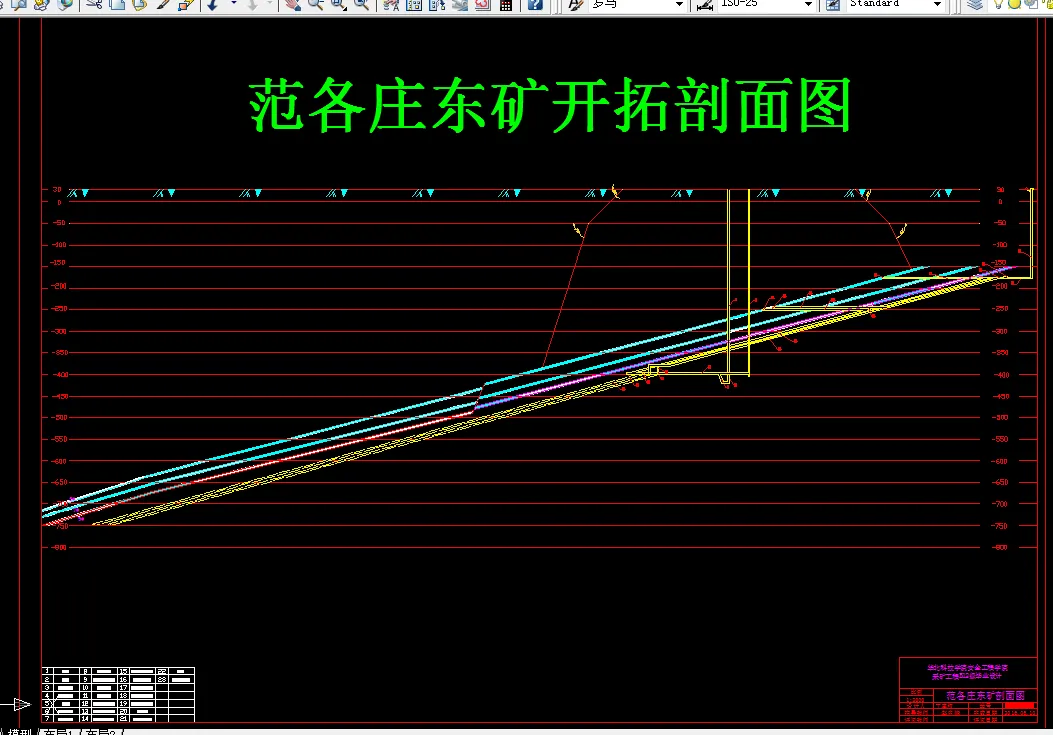Open Layer Properties Manager
Screen dimensions: 1053x735
975,5
